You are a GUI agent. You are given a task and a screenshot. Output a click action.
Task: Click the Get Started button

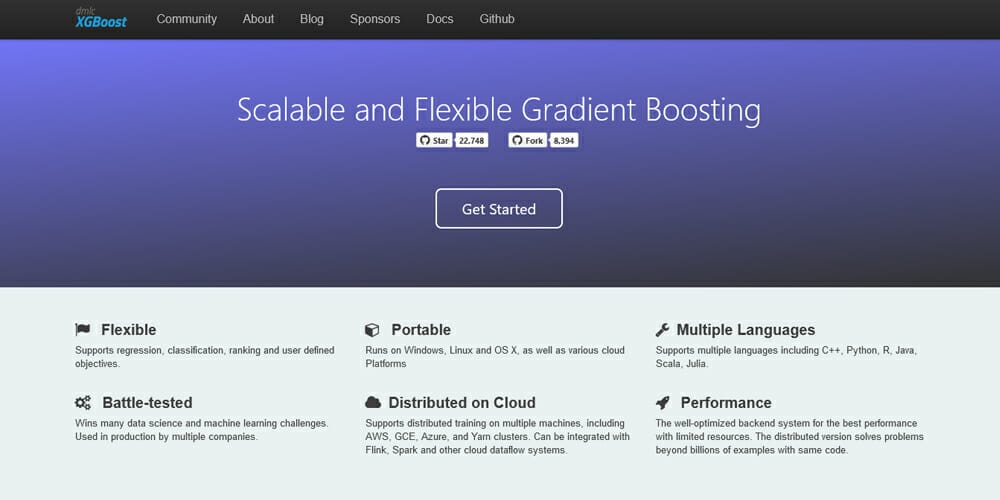499,209
